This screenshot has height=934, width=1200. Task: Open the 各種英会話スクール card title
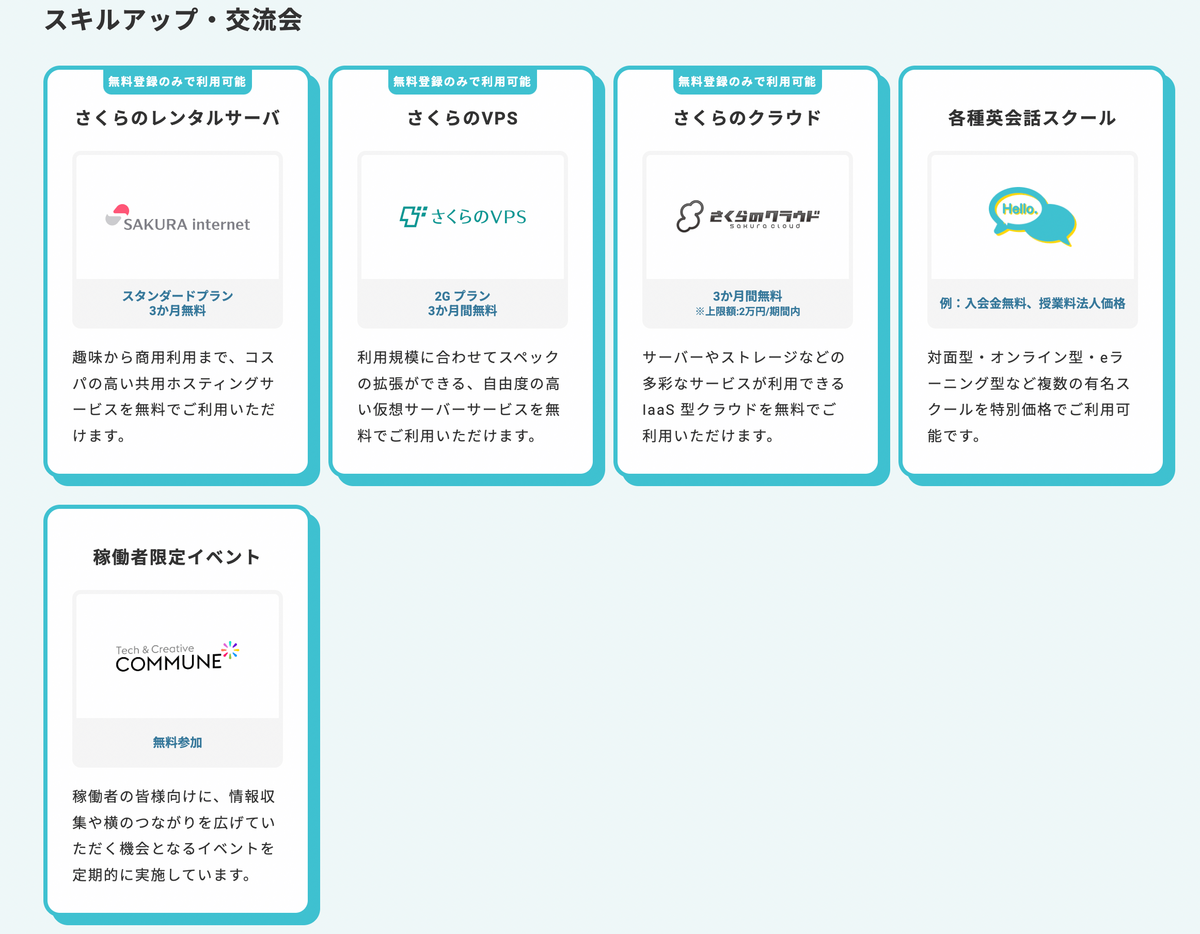(x=1032, y=118)
